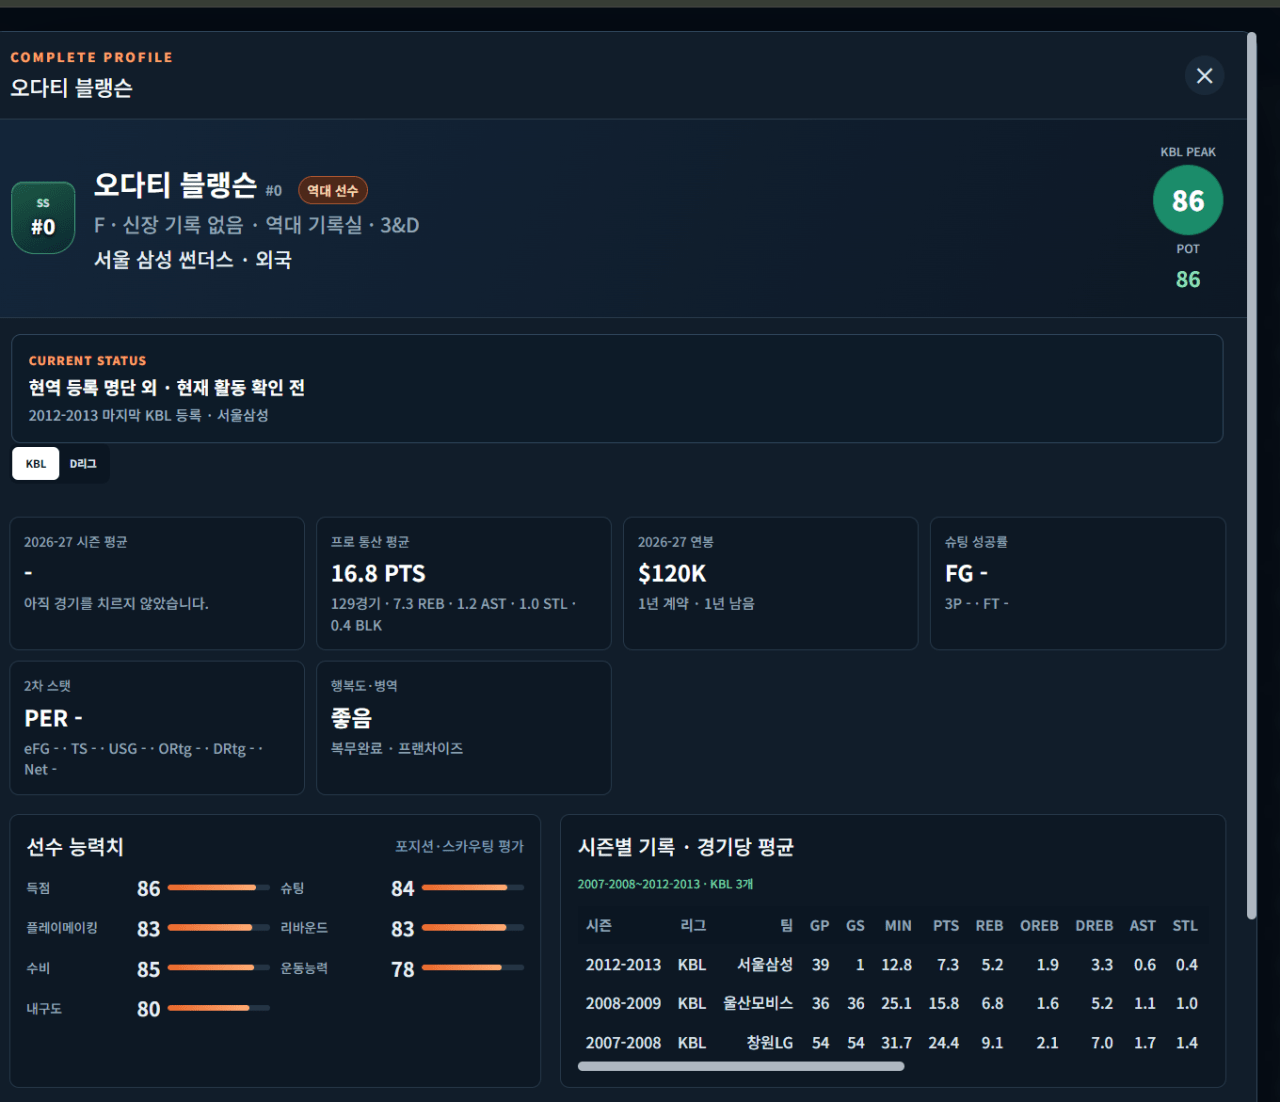Viewport: 1280px width, 1102px height.
Task: Close the complete profile dialog
Action: [1204, 76]
